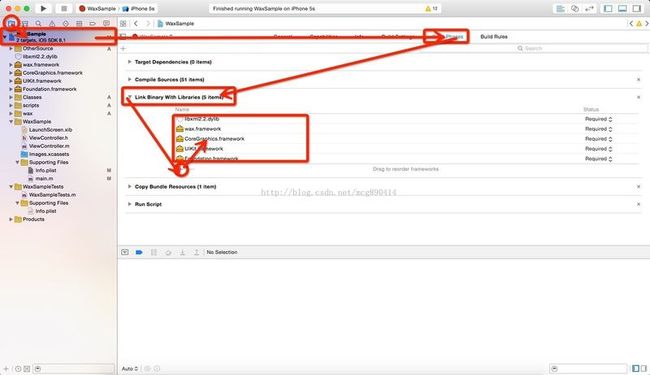Open the related items grid menu
The height and width of the screenshot is (375, 650).
point(123,24)
